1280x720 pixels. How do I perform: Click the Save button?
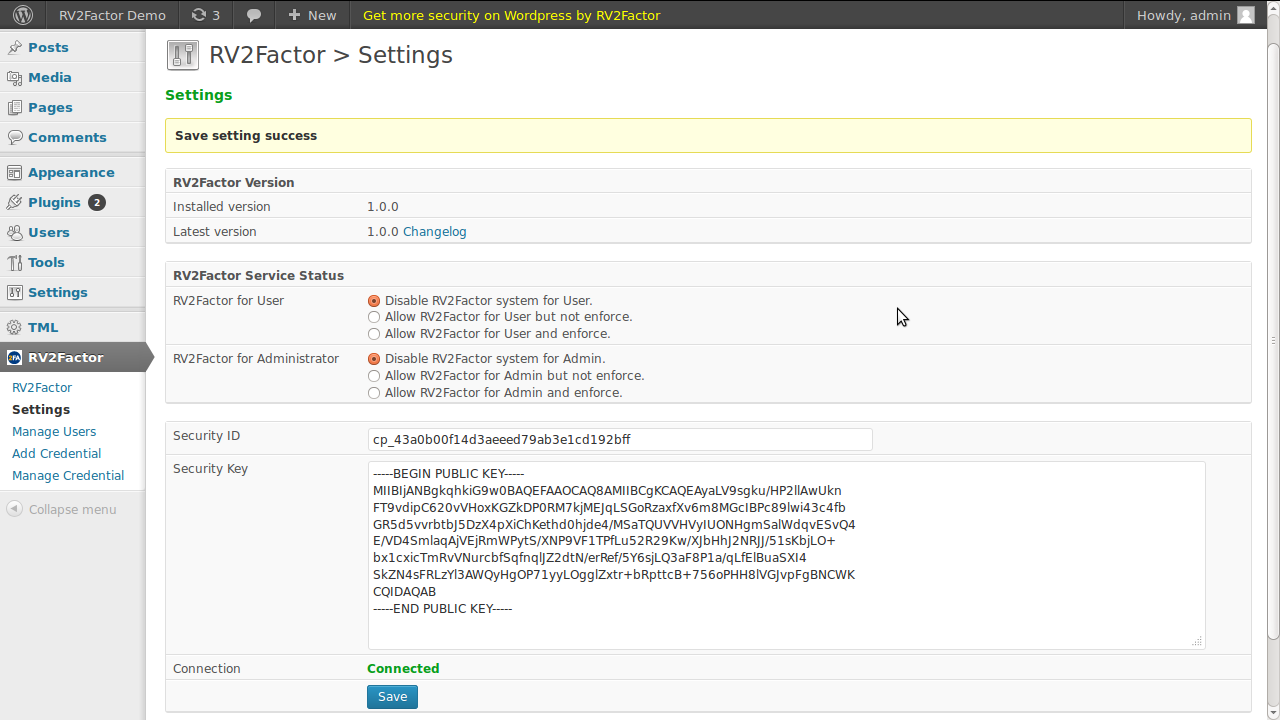[392, 696]
